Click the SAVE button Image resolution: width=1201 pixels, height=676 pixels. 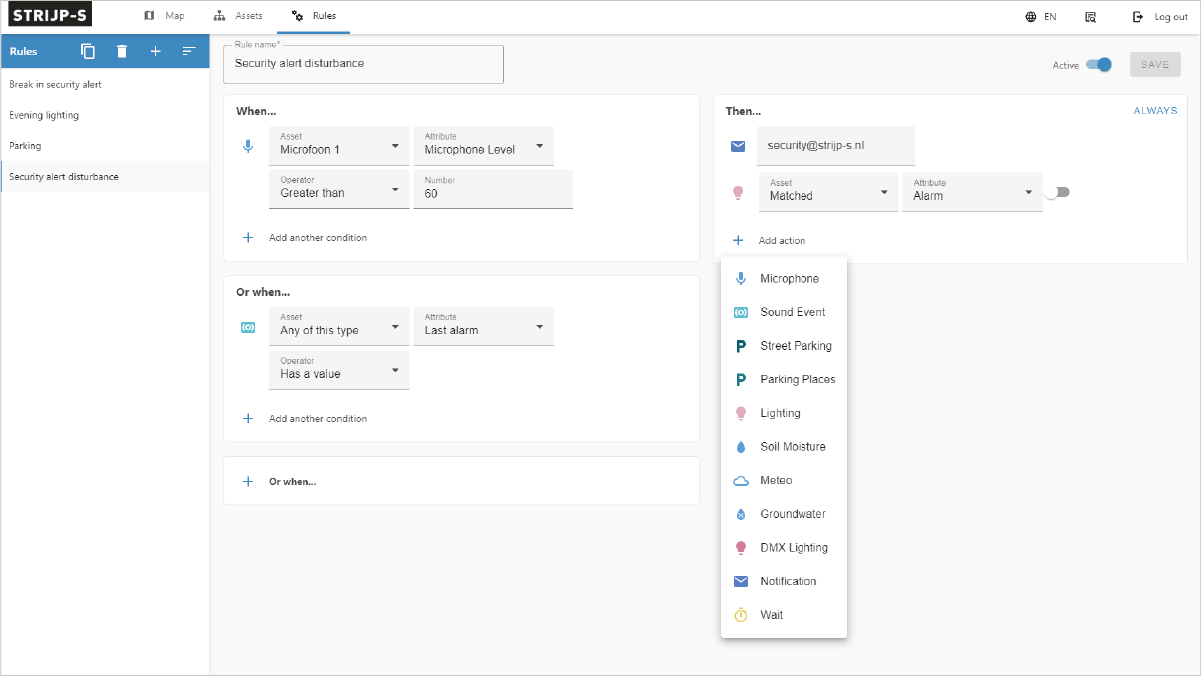(x=1155, y=65)
